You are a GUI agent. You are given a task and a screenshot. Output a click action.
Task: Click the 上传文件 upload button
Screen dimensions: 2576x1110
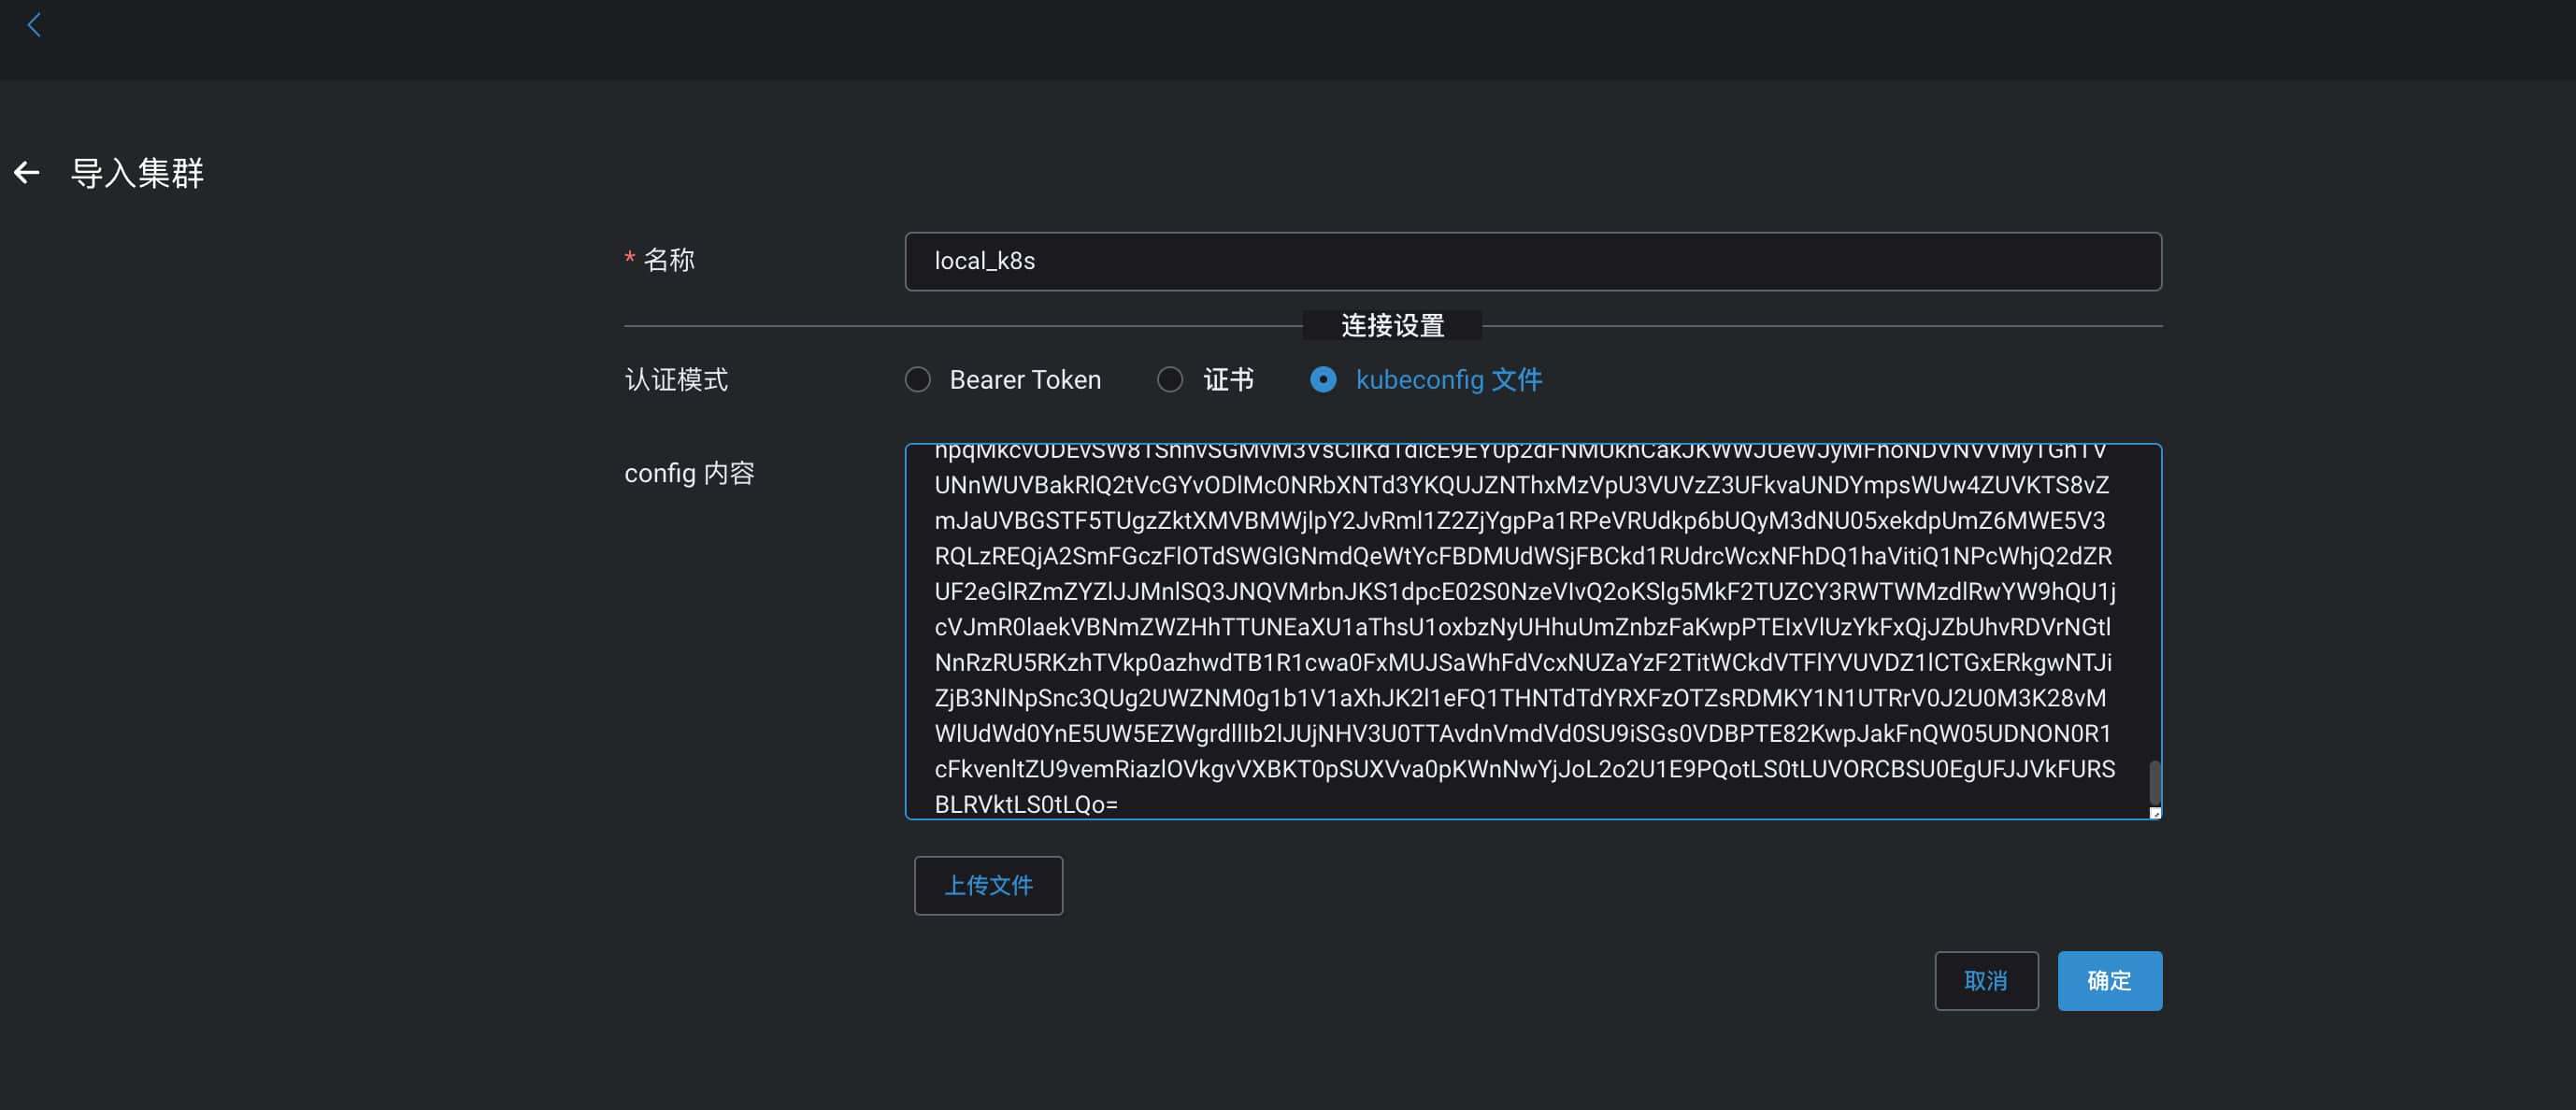pos(987,885)
